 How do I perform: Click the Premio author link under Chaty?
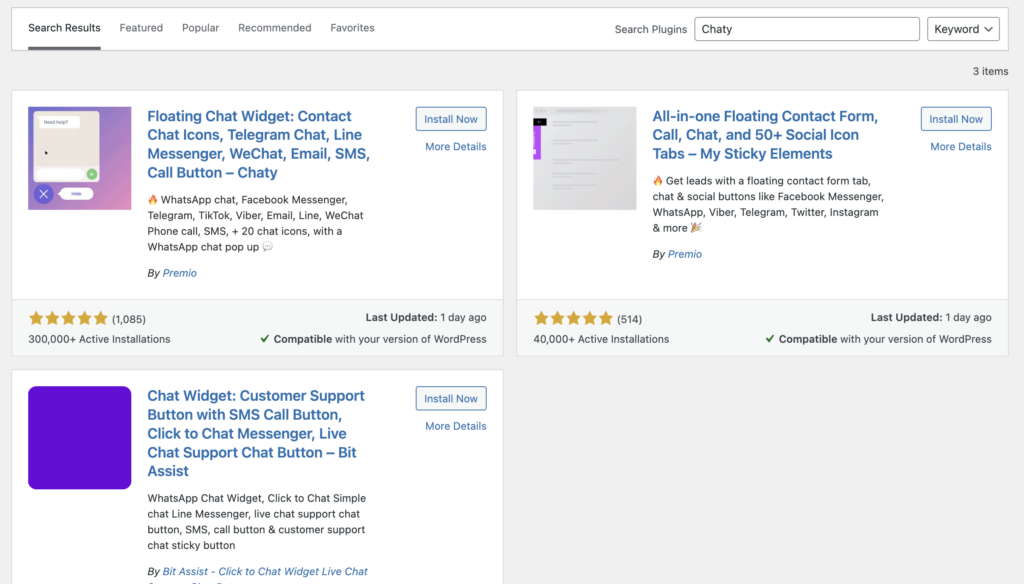click(179, 272)
